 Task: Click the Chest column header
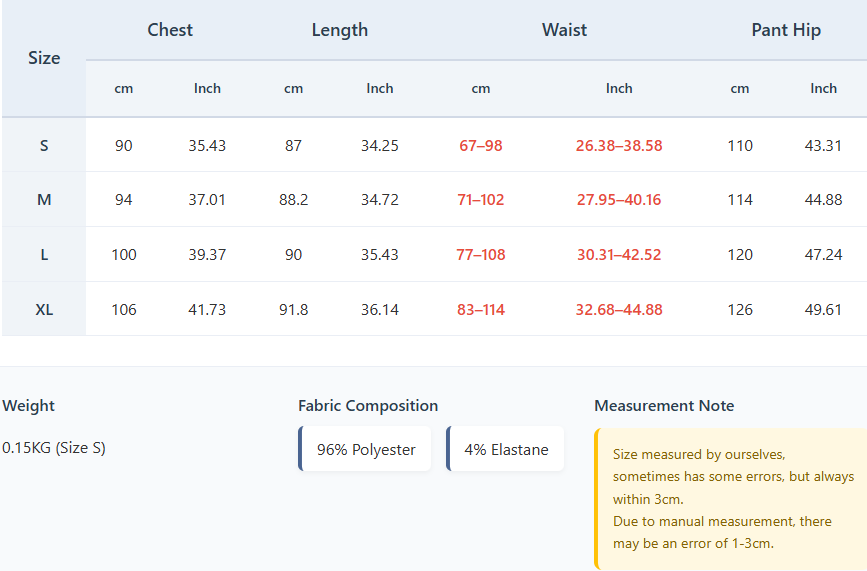click(x=170, y=30)
